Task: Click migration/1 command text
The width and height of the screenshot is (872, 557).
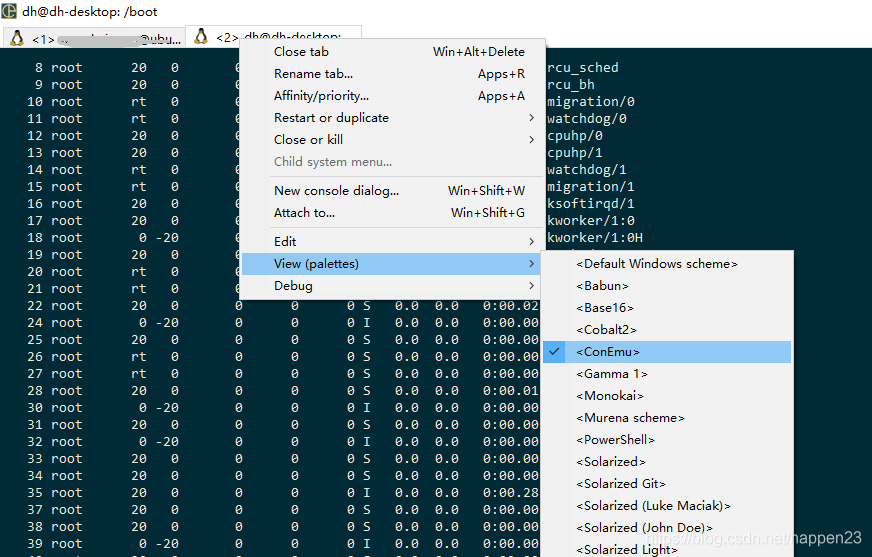Action: click(591, 187)
